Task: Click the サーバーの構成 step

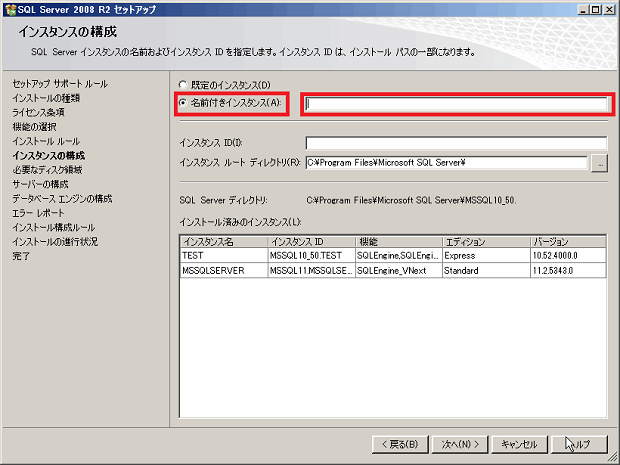Action: click(x=40, y=184)
